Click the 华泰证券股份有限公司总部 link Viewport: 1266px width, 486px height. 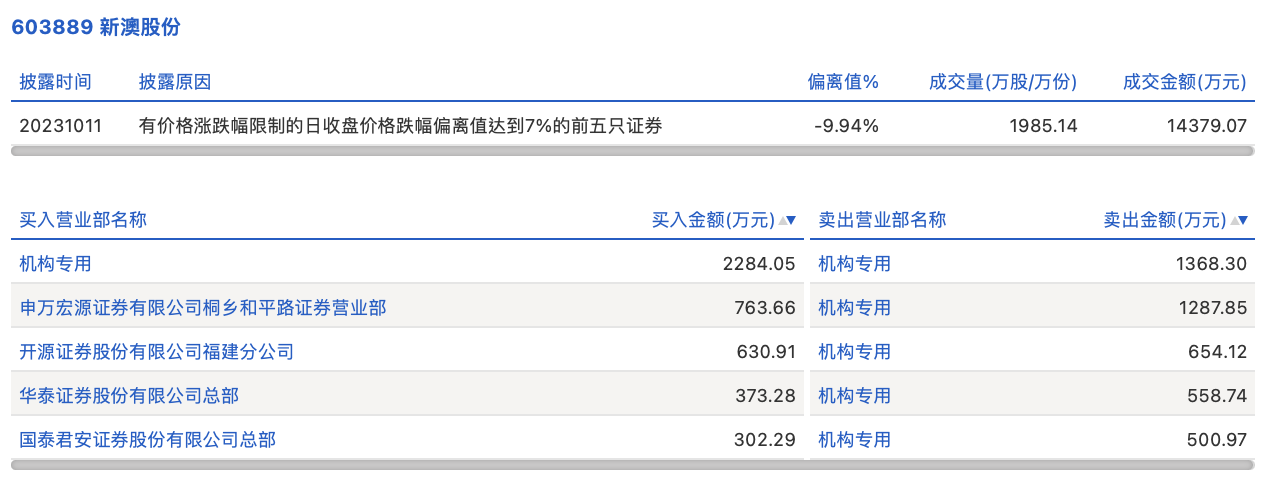(x=129, y=396)
